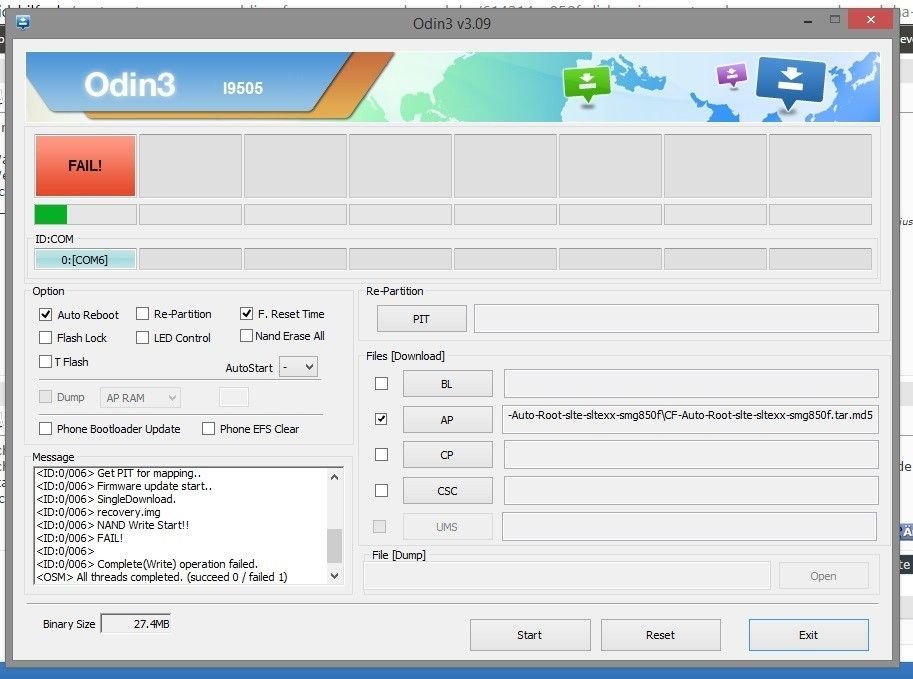The width and height of the screenshot is (913, 679).
Task: Click the 'SingleDownload.' log line
Action: pyautogui.click(x=106, y=499)
